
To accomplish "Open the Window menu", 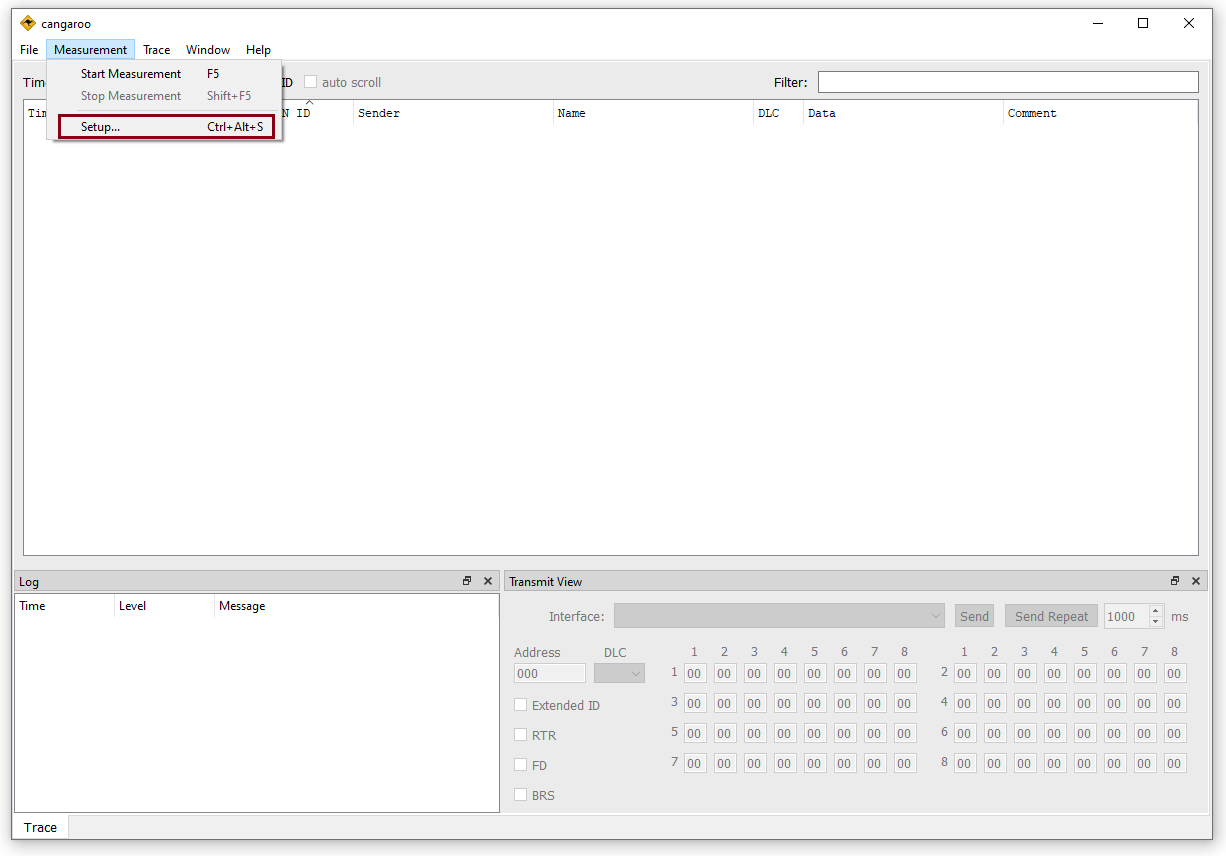I will point(208,50).
